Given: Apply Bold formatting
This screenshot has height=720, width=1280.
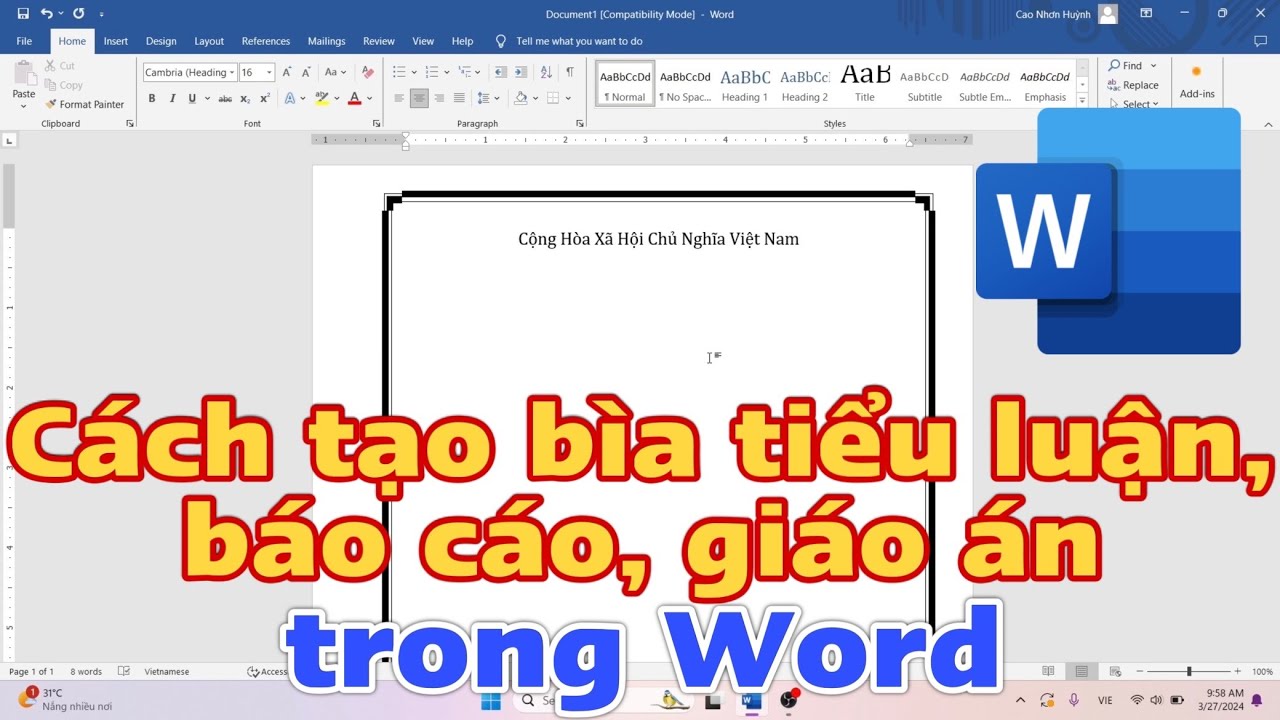Looking at the screenshot, I should pyautogui.click(x=152, y=98).
